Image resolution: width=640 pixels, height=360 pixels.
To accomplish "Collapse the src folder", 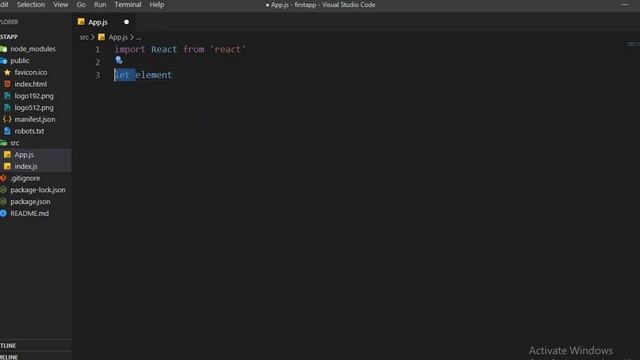I will pyautogui.click(x=15, y=143).
